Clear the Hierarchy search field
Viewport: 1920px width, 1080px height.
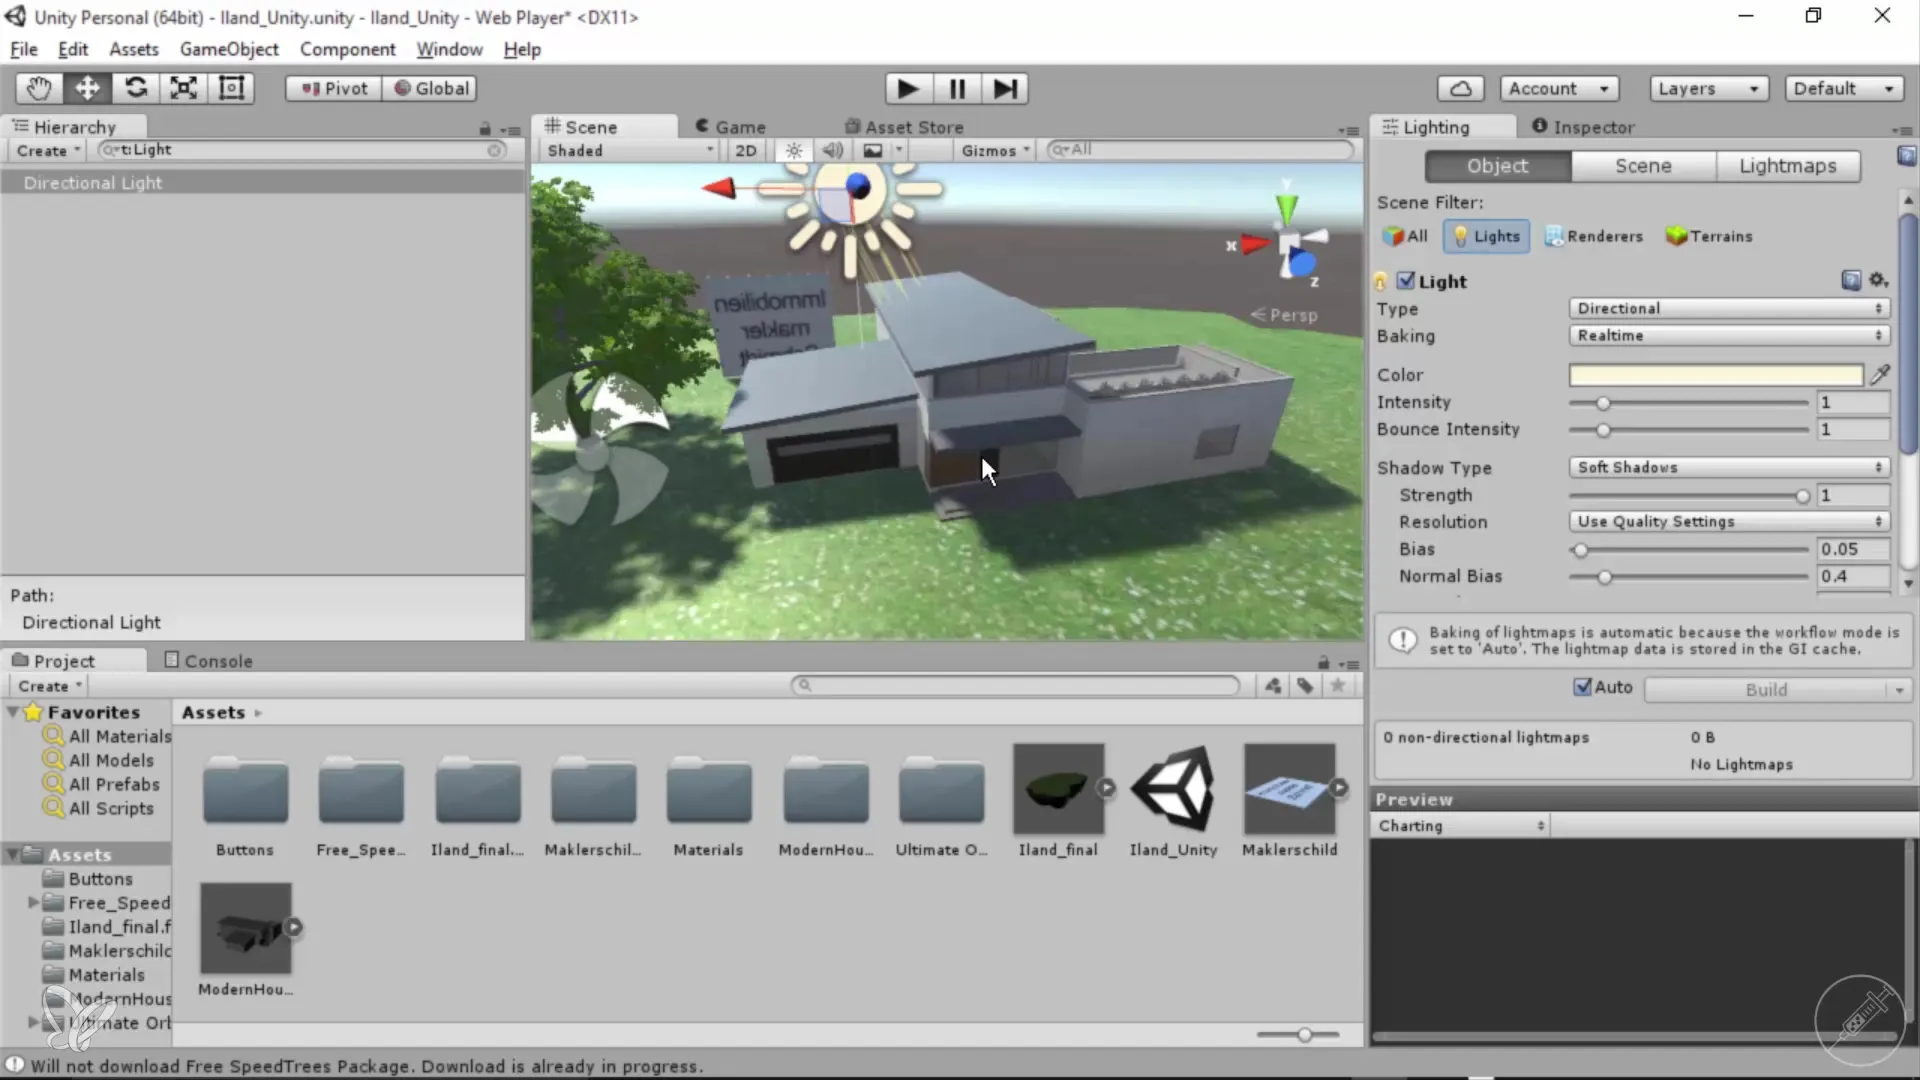pos(495,150)
